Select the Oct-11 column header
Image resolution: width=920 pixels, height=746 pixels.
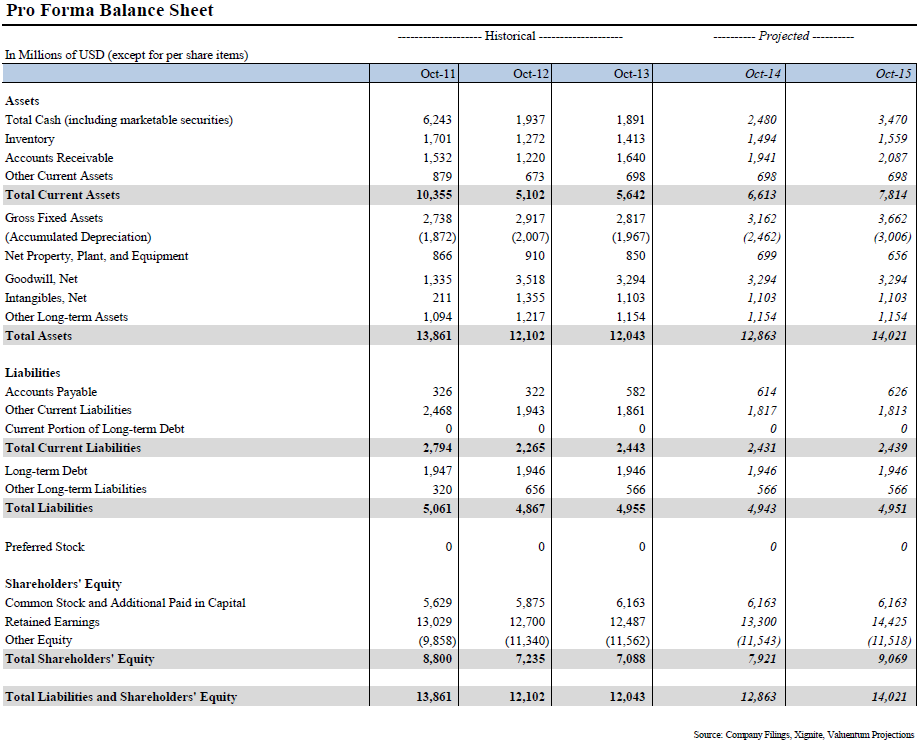coord(435,72)
